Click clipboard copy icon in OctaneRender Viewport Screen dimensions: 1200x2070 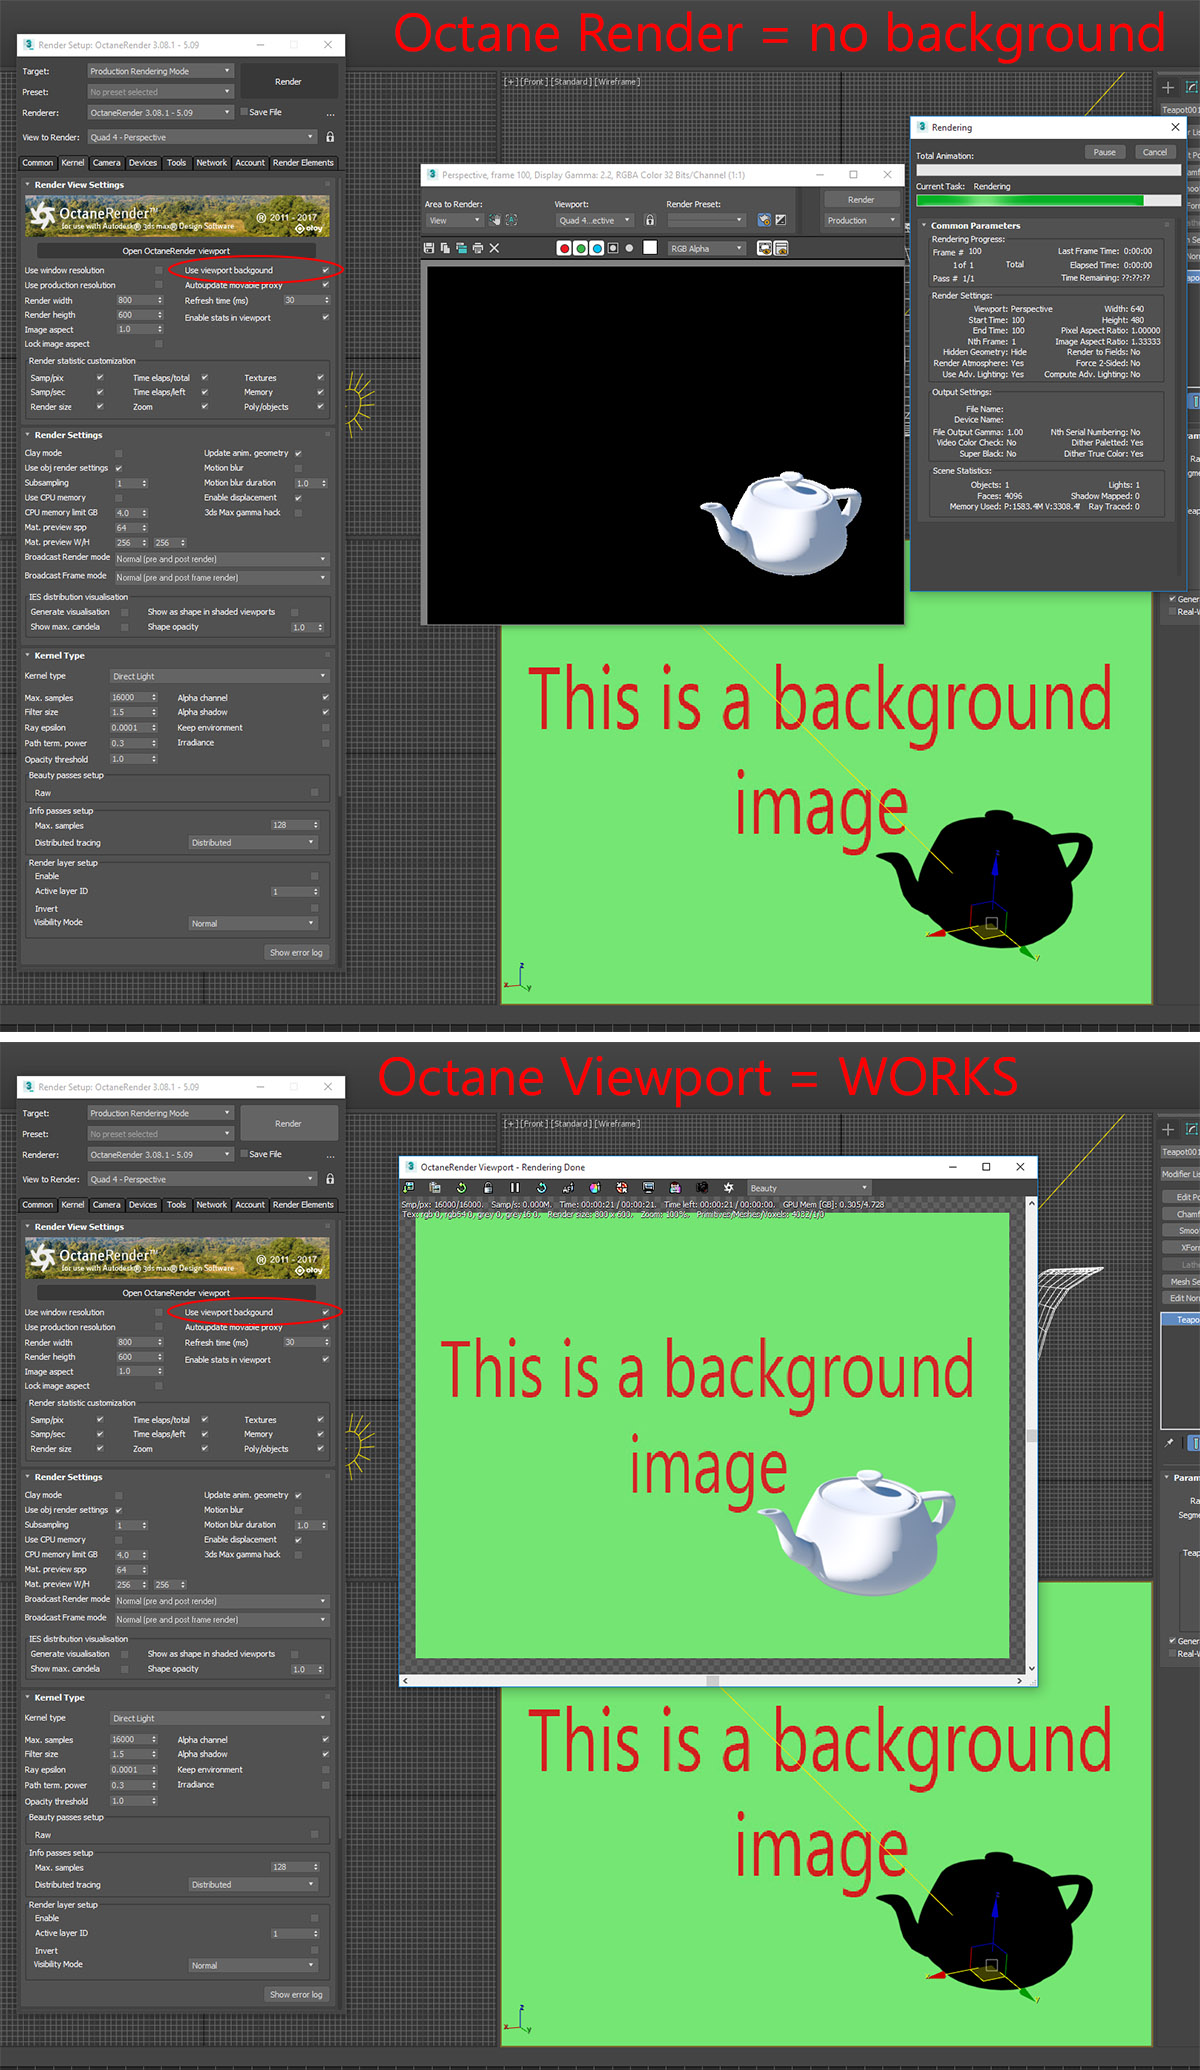click(x=435, y=1188)
